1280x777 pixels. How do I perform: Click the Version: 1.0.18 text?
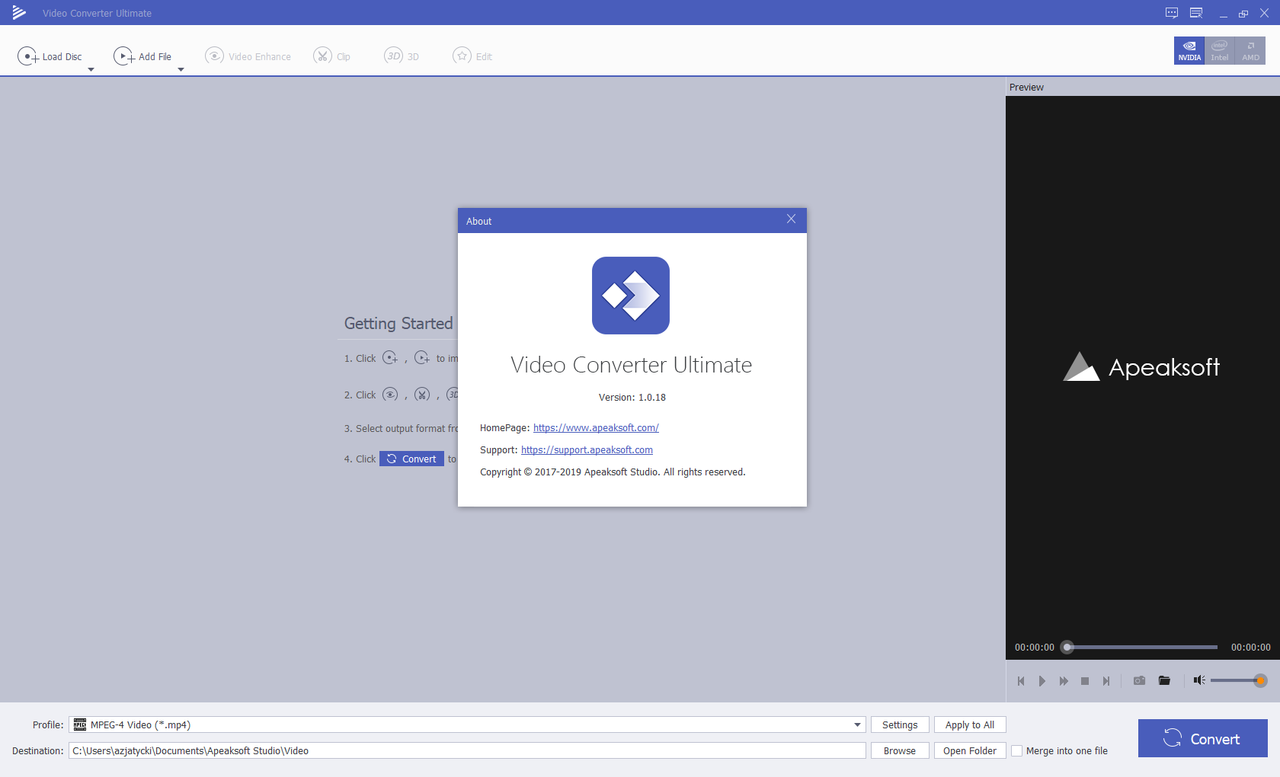click(x=632, y=397)
